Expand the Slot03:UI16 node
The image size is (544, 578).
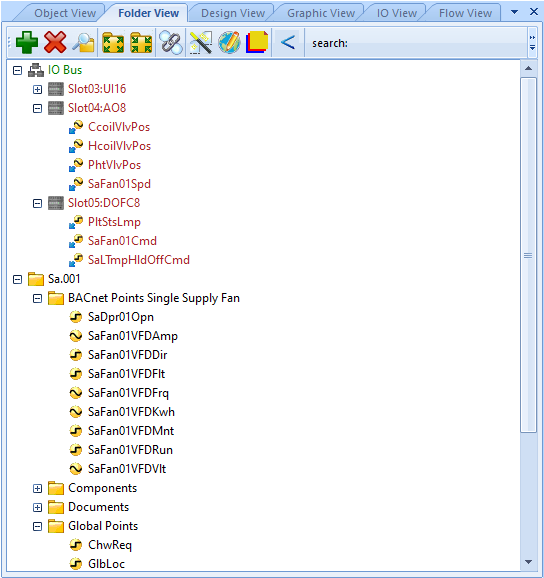[37, 90]
